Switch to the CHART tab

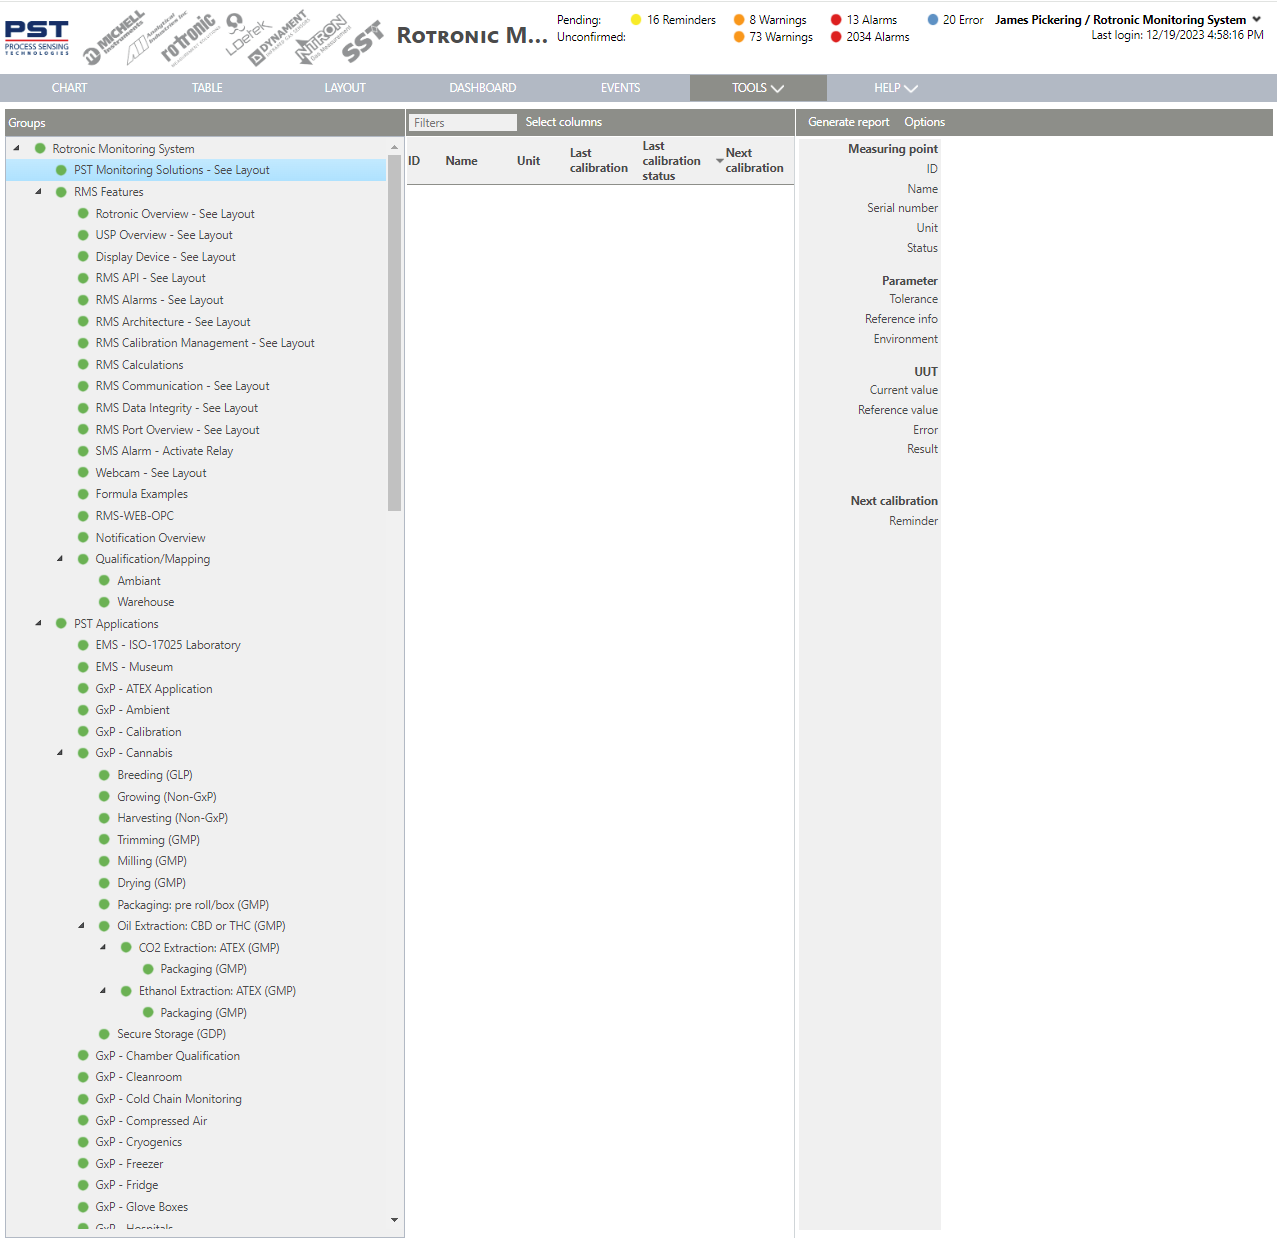(69, 88)
